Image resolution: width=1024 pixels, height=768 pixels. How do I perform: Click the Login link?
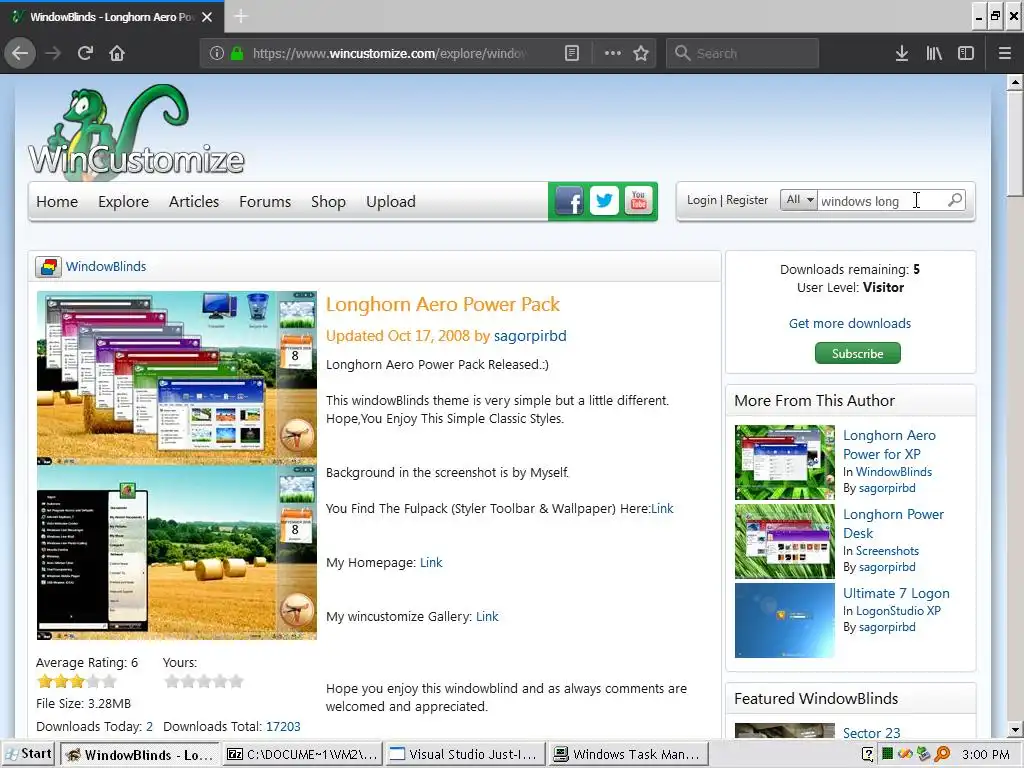[x=701, y=200]
